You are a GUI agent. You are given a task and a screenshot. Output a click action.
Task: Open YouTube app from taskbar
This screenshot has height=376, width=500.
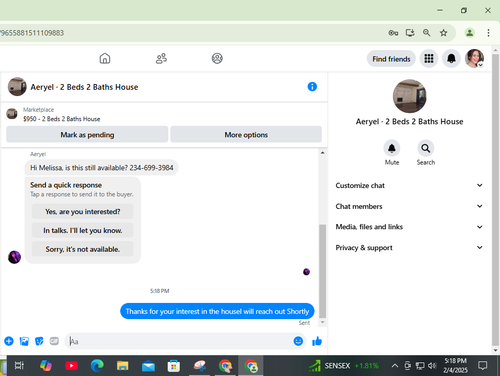coord(71,366)
